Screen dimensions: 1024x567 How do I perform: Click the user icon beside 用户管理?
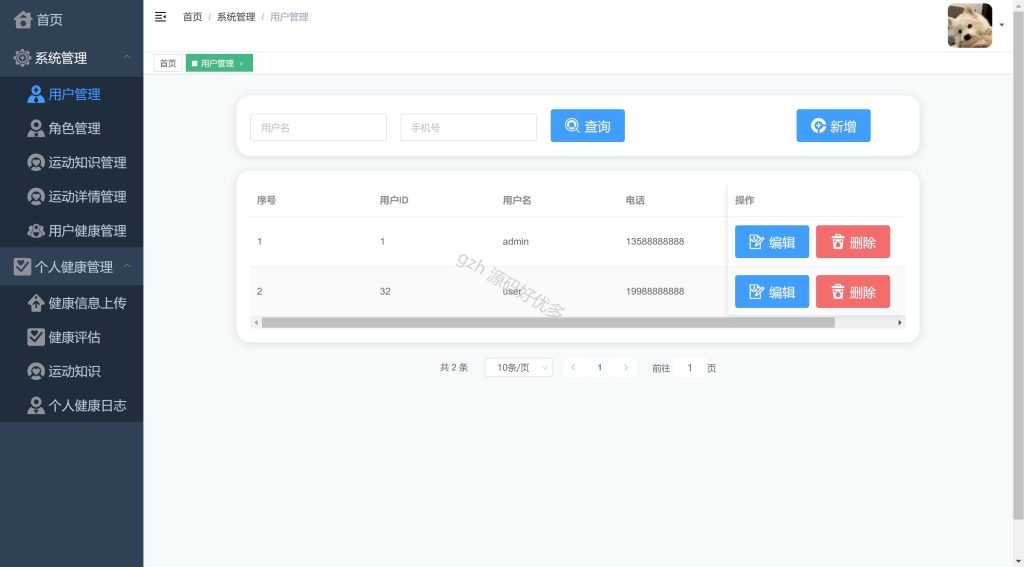tap(36, 94)
